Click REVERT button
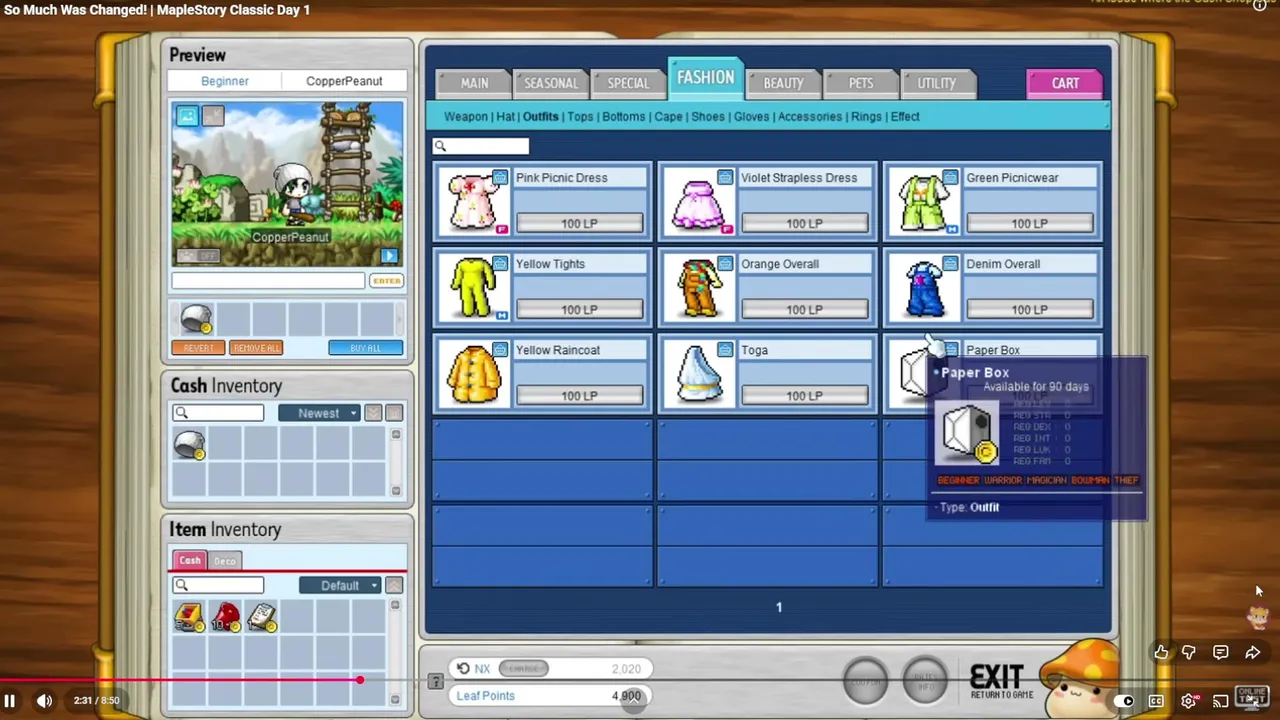 click(x=198, y=348)
